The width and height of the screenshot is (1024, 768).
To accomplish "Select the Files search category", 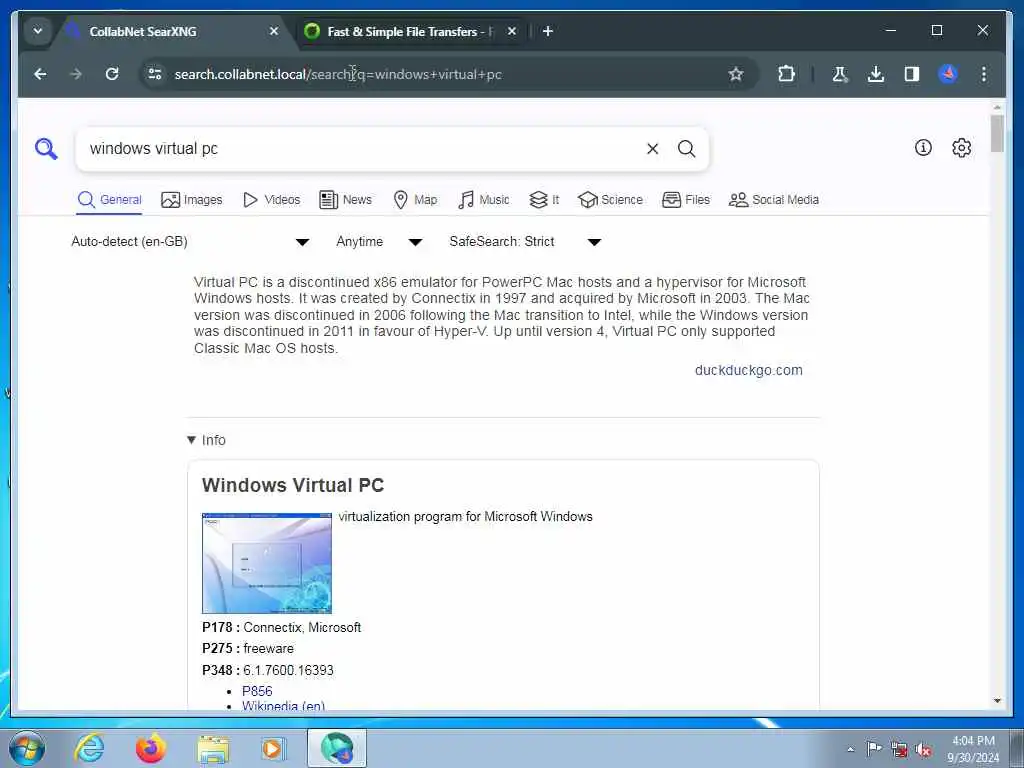I will (x=686, y=200).
